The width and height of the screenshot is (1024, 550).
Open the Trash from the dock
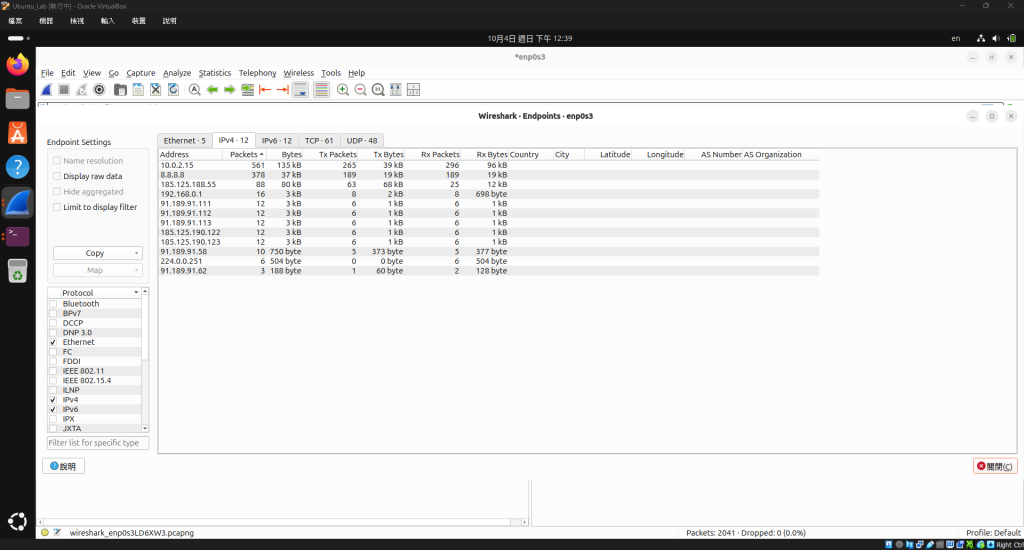[18, 270]
